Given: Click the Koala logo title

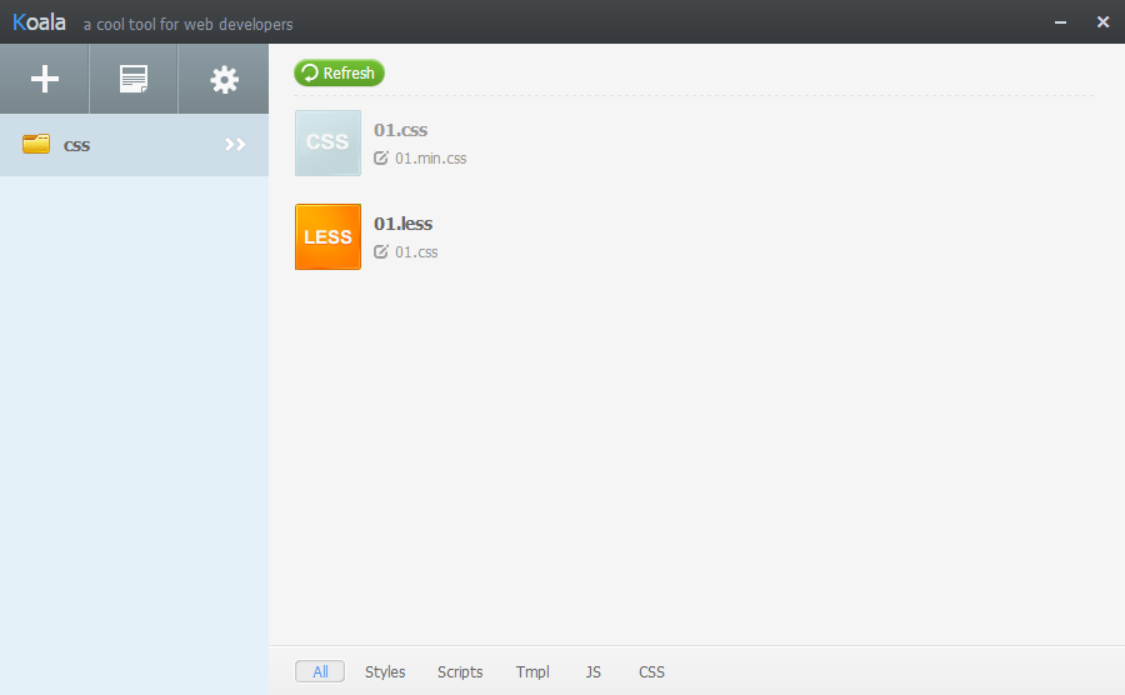Looking at the screenshot, I should [39, 22].
